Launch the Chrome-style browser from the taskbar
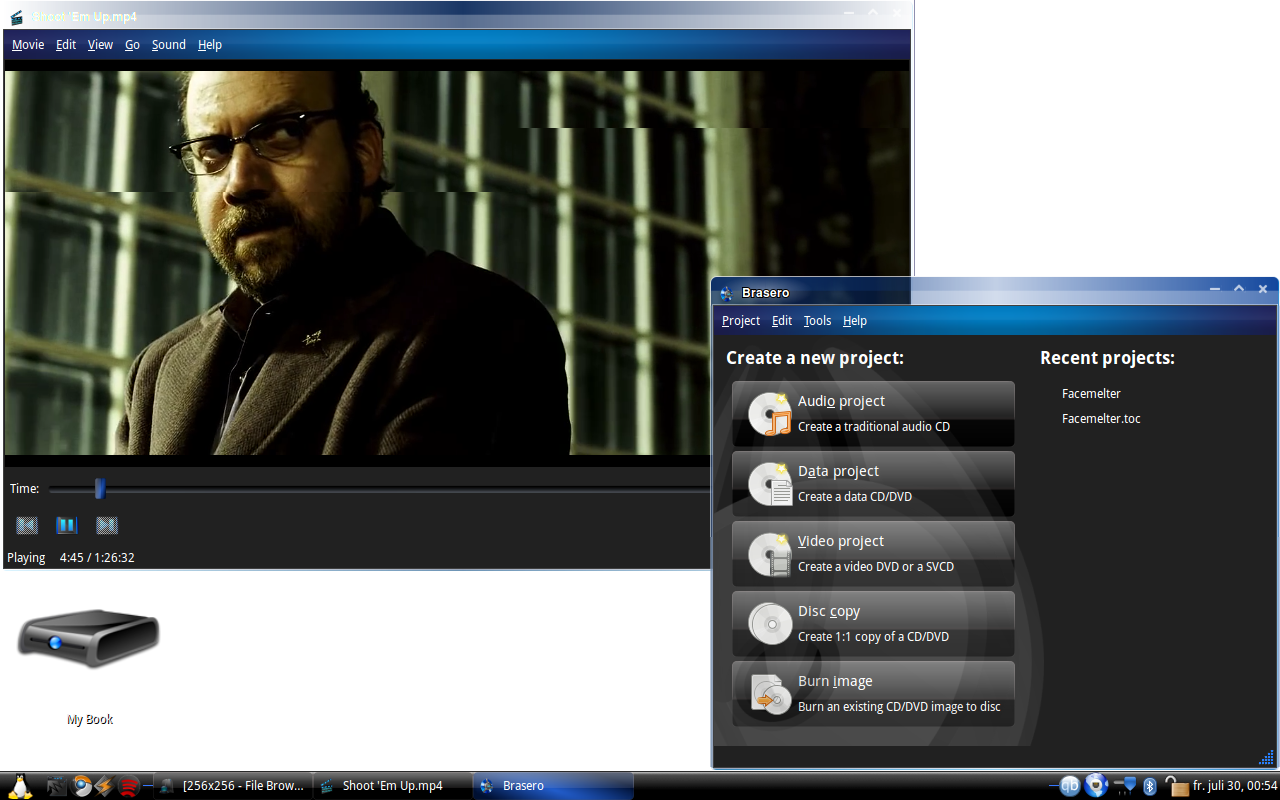This screenshot has width=1280, height=800. (82, 786)
